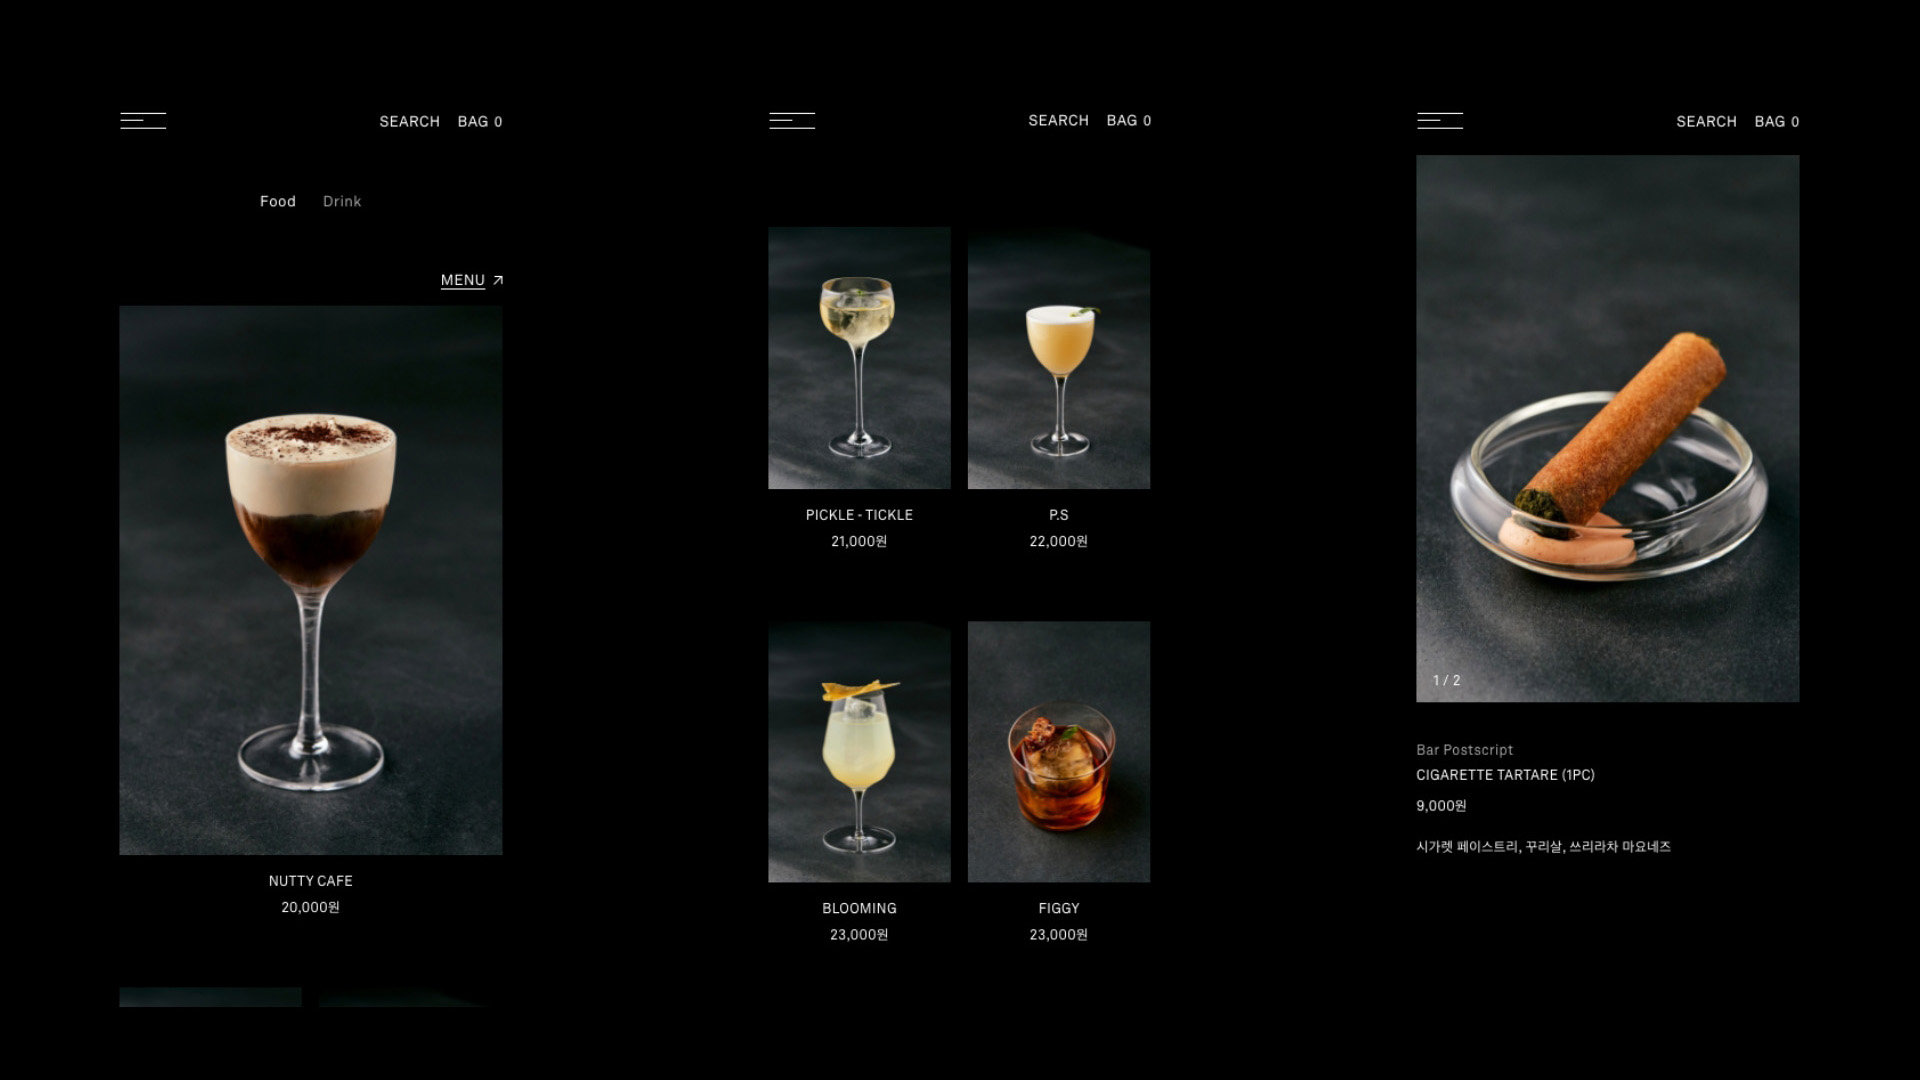Image resolution: width=1920 pixels, height=1080 pixels.
Task: Switch to the Drink tab
Action: point(342,201)
